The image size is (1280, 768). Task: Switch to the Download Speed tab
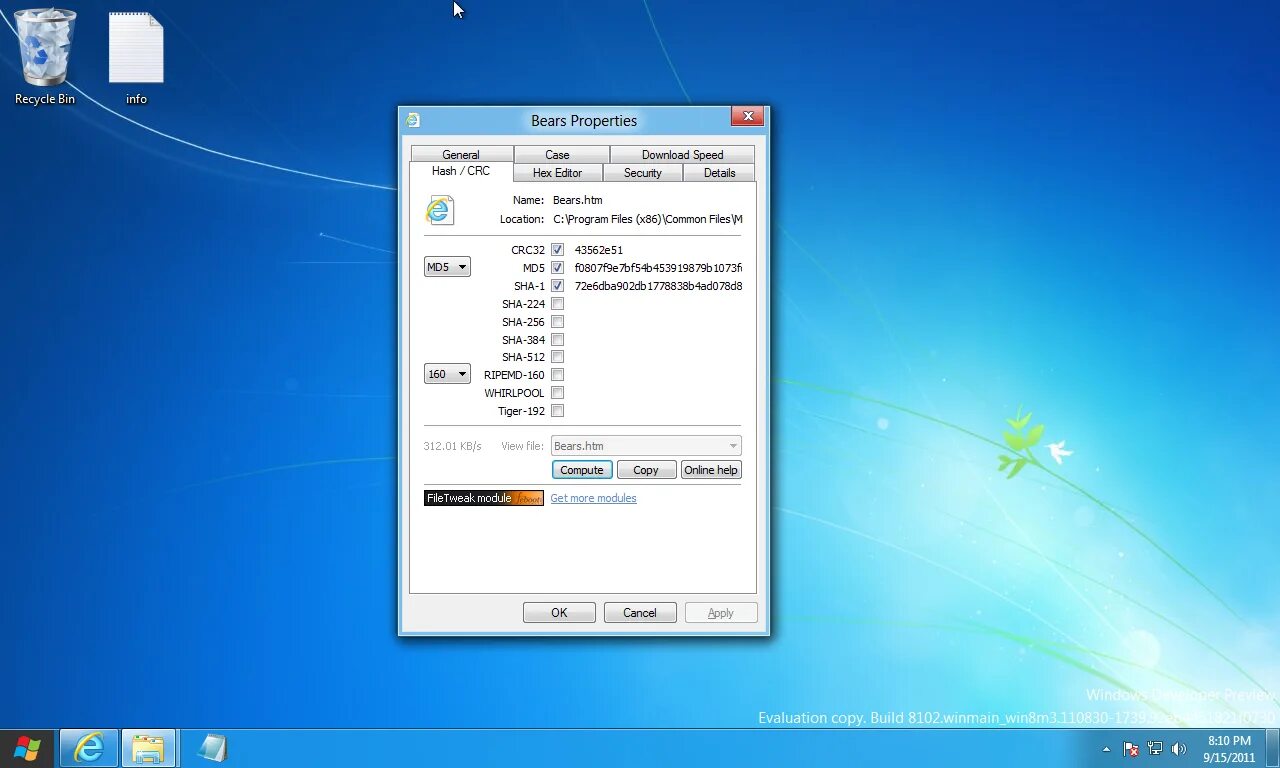[682, 155]
